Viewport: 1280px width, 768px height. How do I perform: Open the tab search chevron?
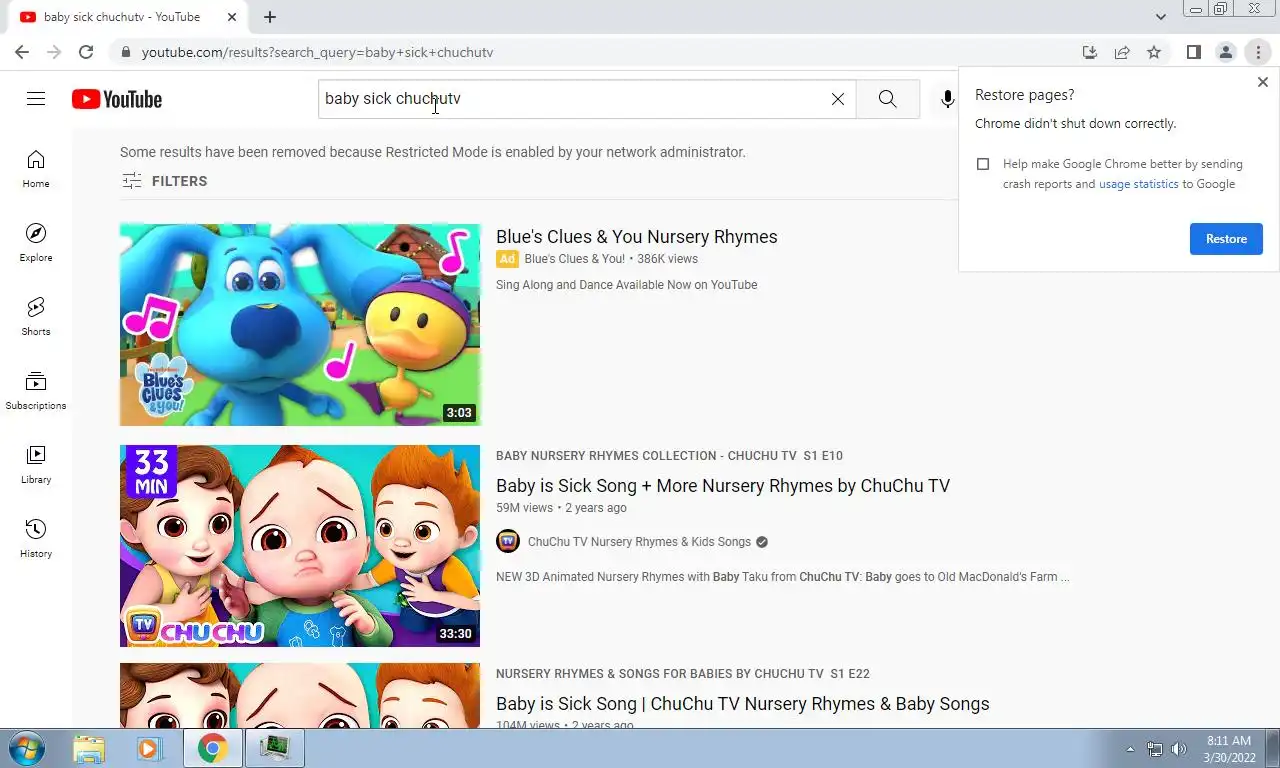[1160, 17]
